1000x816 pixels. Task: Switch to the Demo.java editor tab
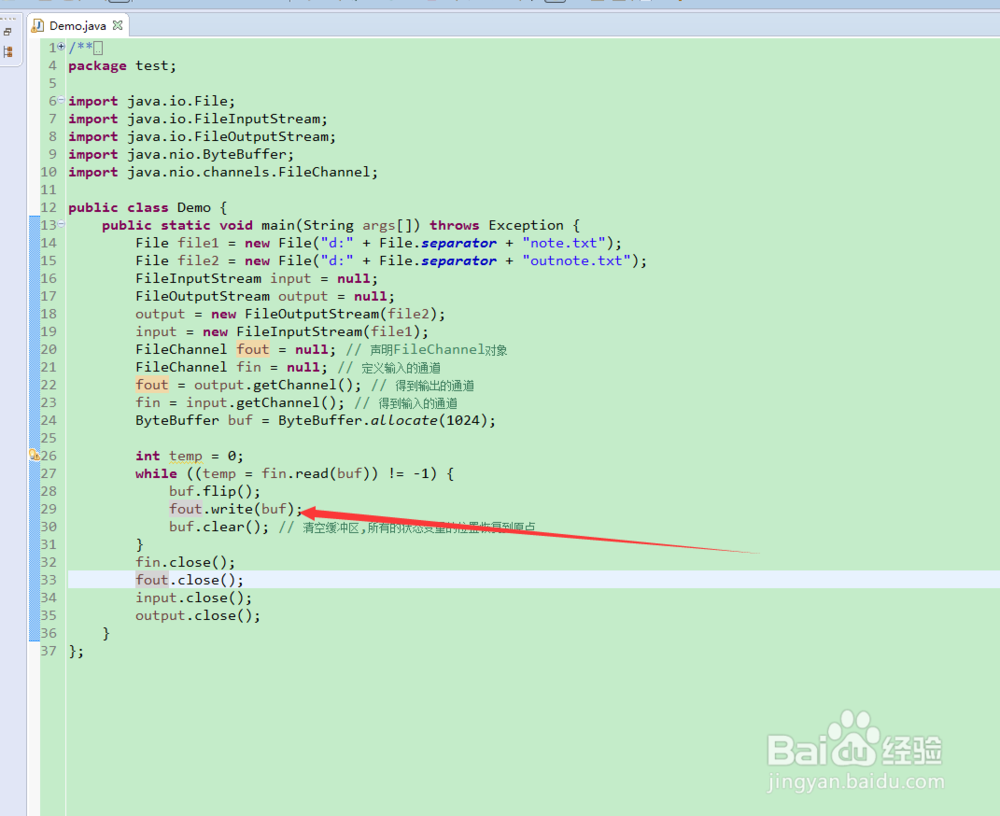coord(77,26)
